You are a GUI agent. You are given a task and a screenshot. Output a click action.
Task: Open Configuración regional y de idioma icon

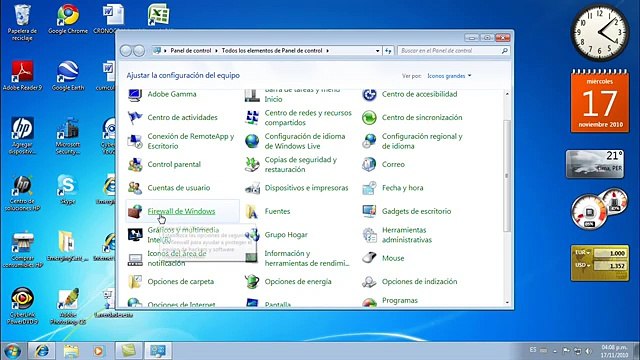tap(369, 141)
